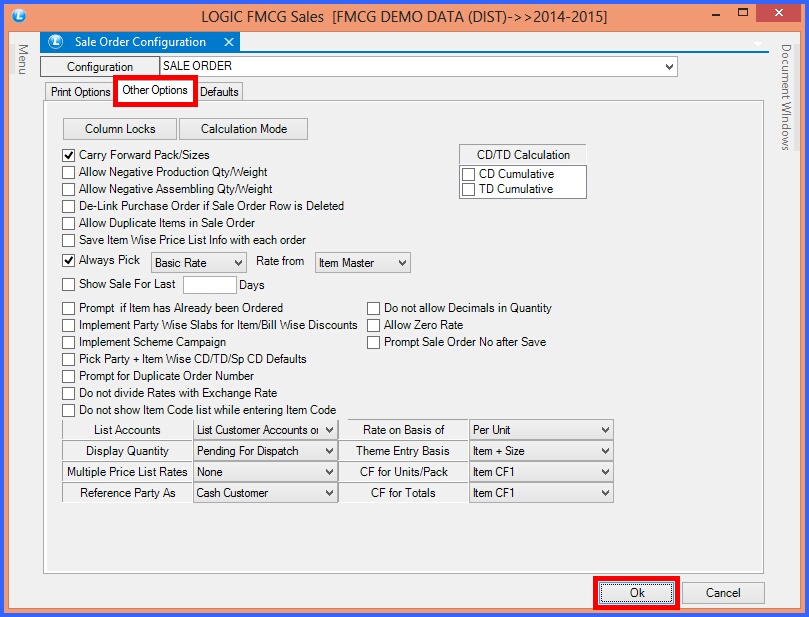Enable Pick Party + Item Wise CD/TD Defaults
809x617 pixels.
point(68,359)
